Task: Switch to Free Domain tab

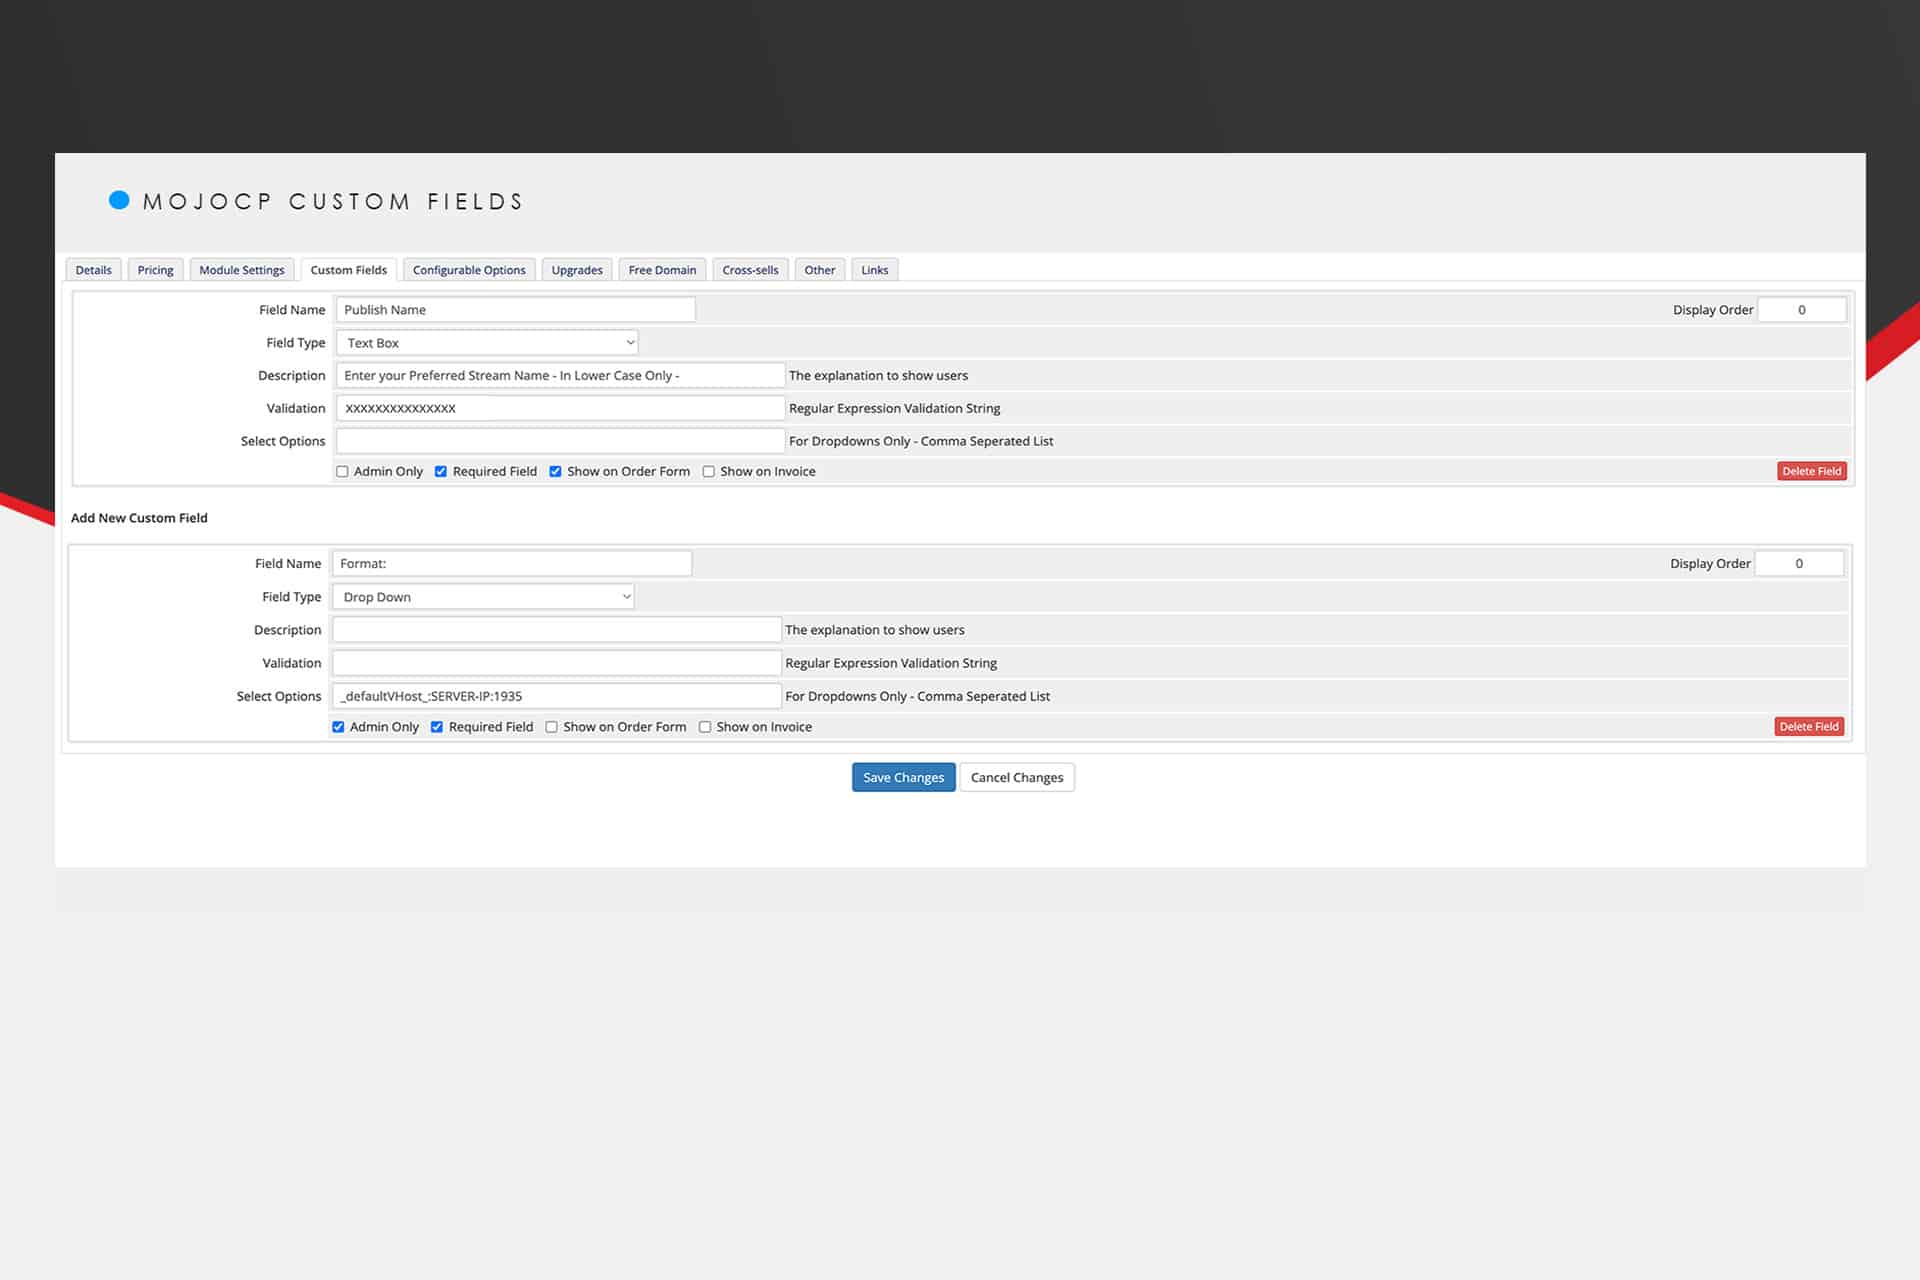Action: 662,270
